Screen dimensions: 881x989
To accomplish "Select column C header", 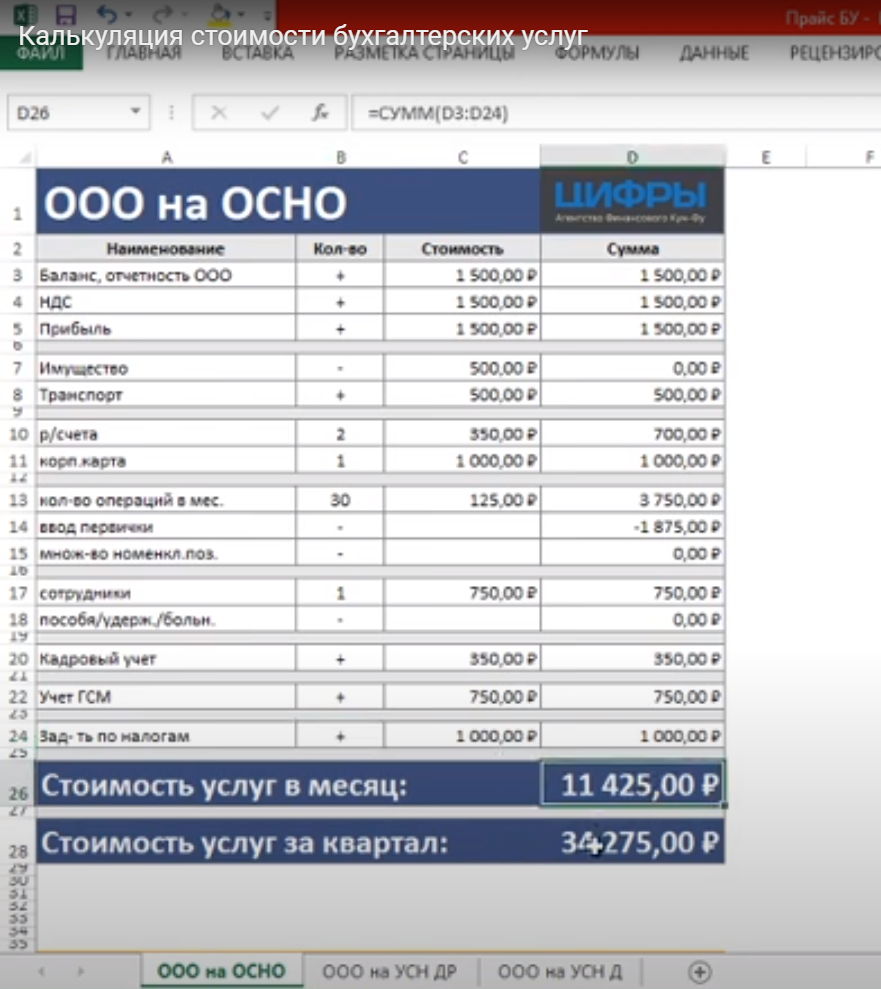I will tap(462, 157).
